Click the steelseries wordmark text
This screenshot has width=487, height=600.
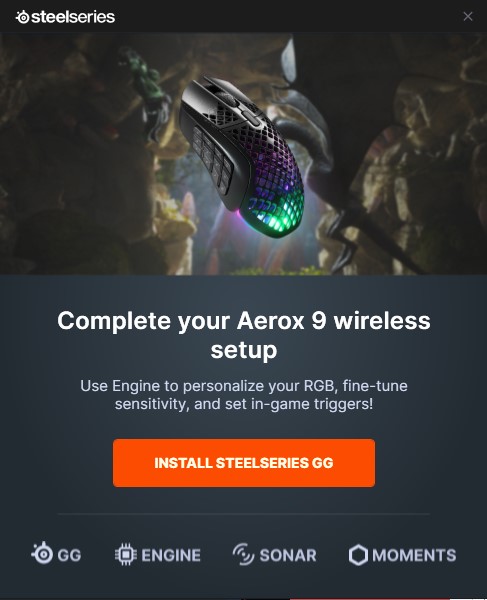[73, 17]
